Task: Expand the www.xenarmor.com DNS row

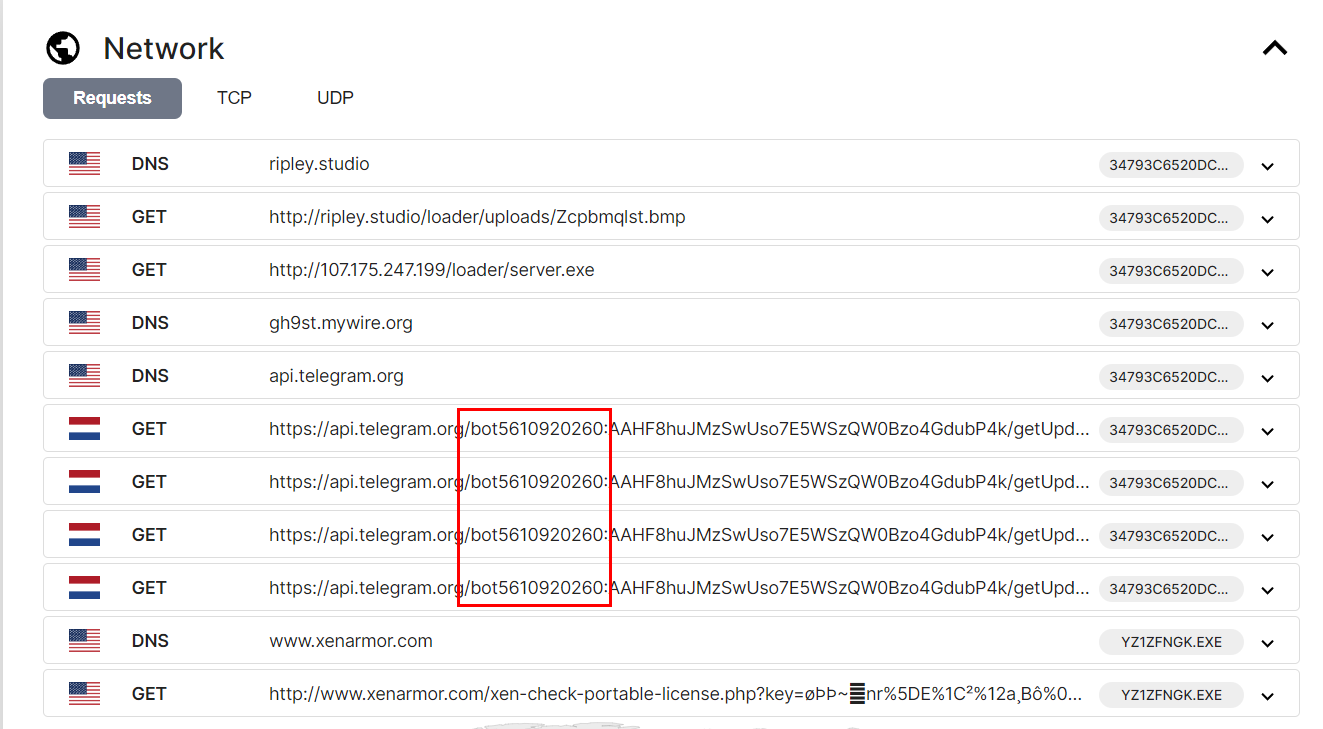Action: 1268,643
